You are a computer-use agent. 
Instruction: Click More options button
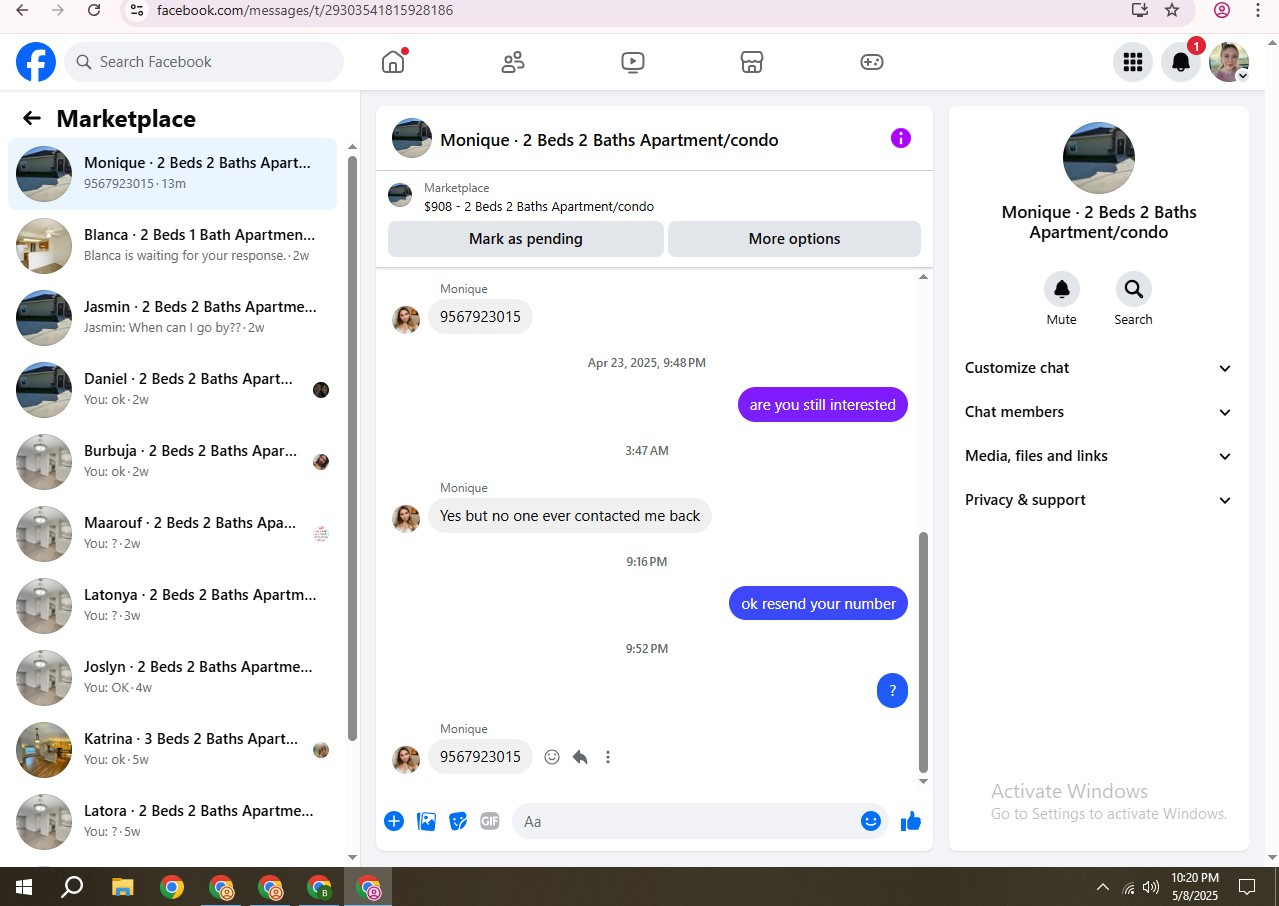(794, 239)
